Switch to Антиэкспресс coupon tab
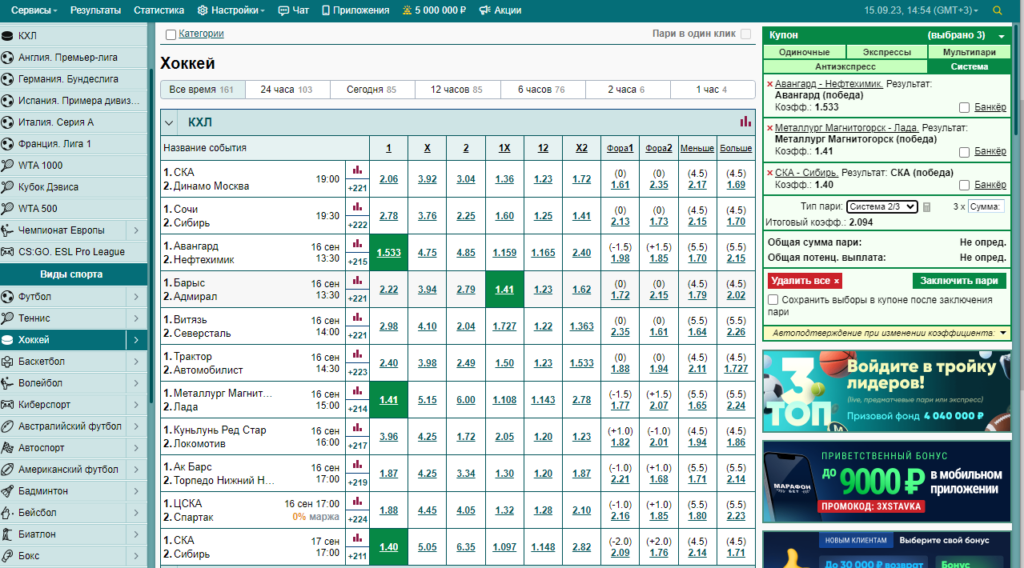1024x568 pixels. coord(845,67)
